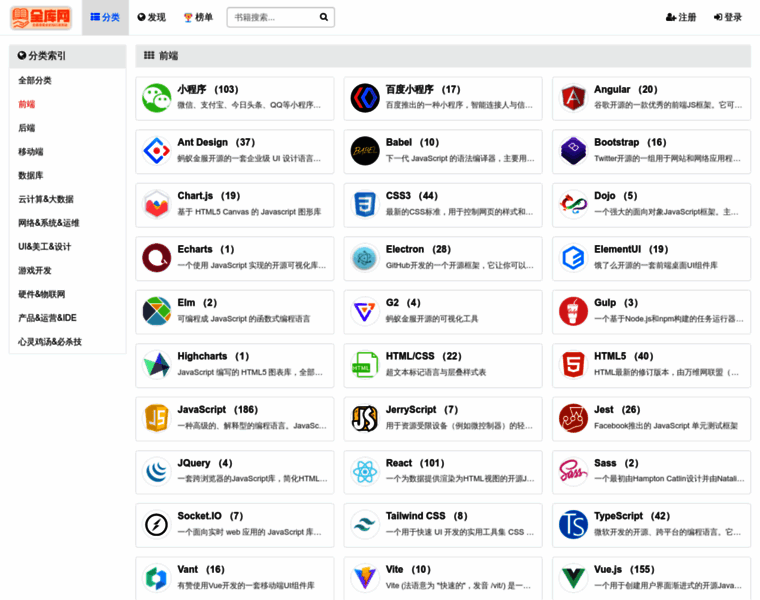Click the HTML/CSS file icon
This screenshot has height=600, width=760.
[x=365, y=364]
